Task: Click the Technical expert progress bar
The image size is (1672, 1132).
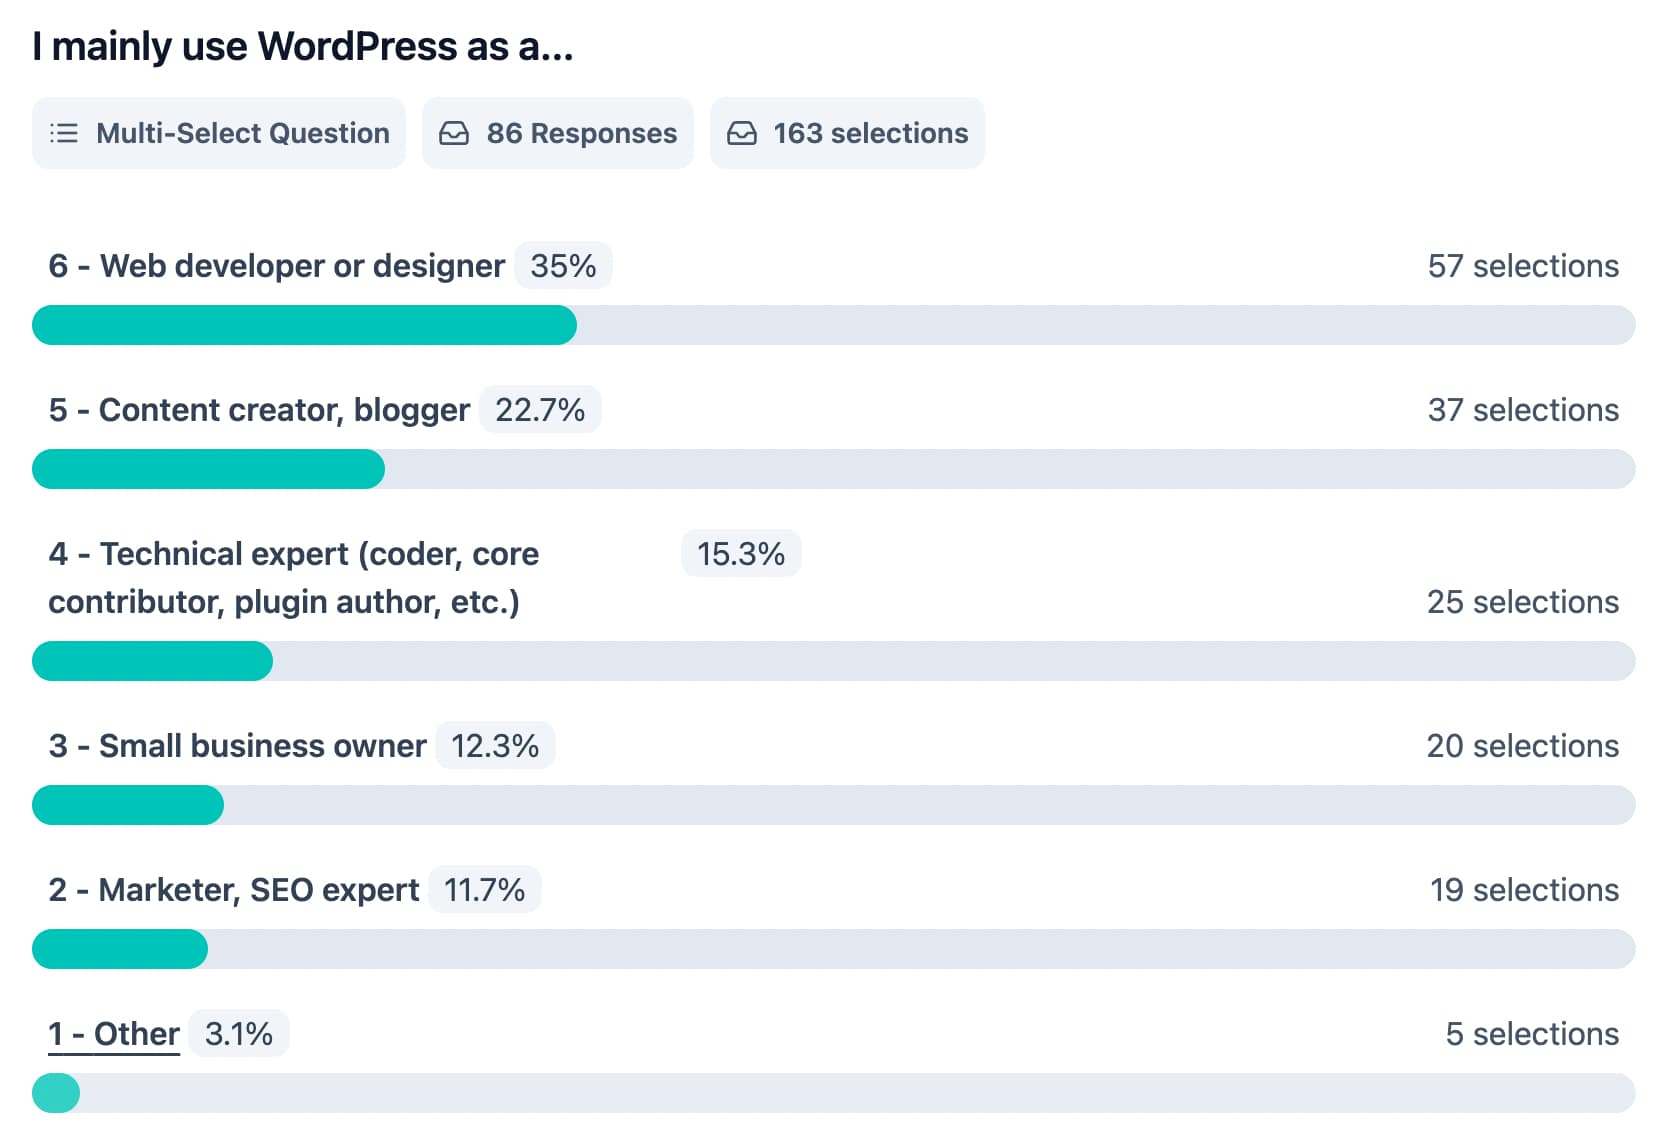Action: pos(833,661)
